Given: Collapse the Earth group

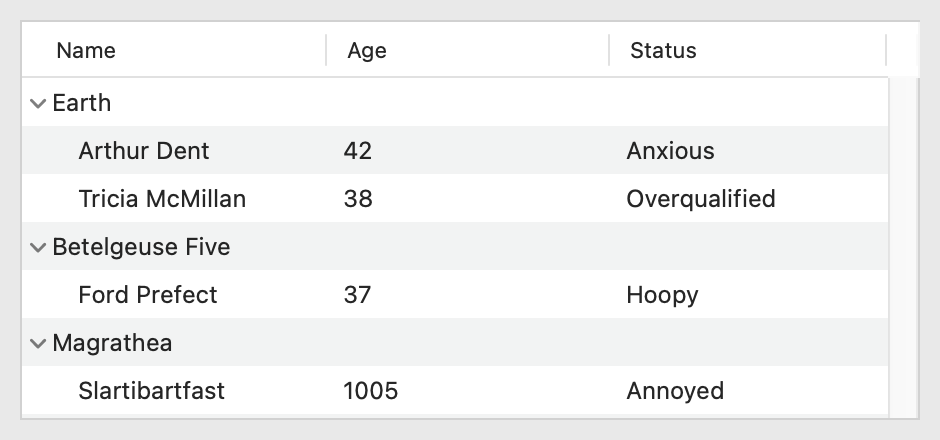Looking at the screenshot, I should 39,103.
